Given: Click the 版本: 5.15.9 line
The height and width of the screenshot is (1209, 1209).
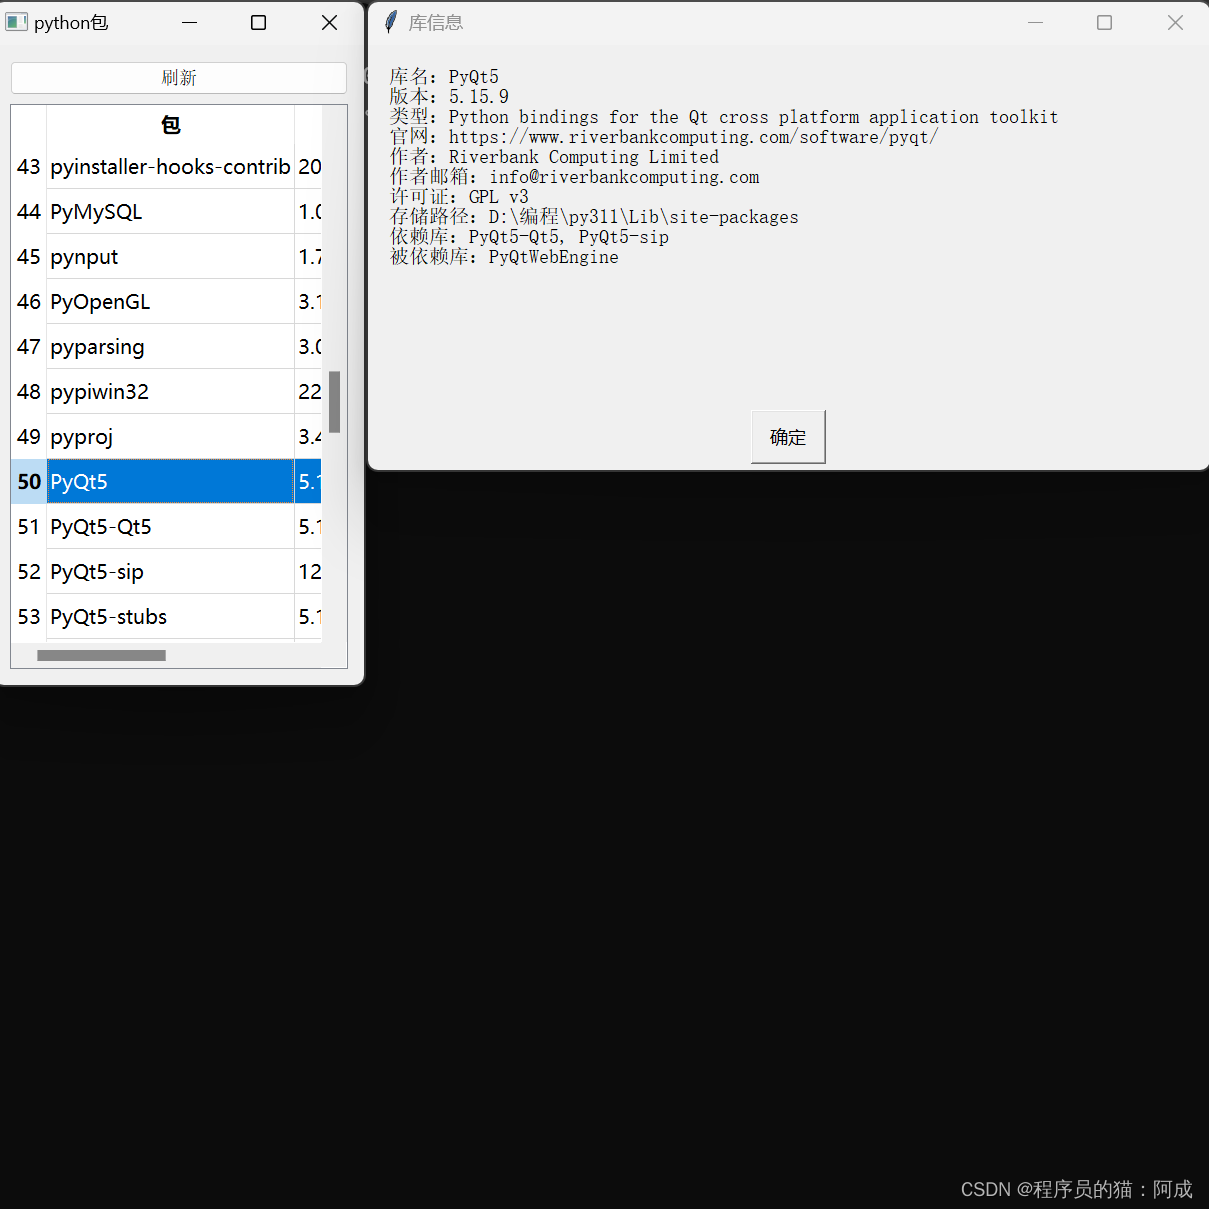Looking at the screenshot, I should (449, 97).
